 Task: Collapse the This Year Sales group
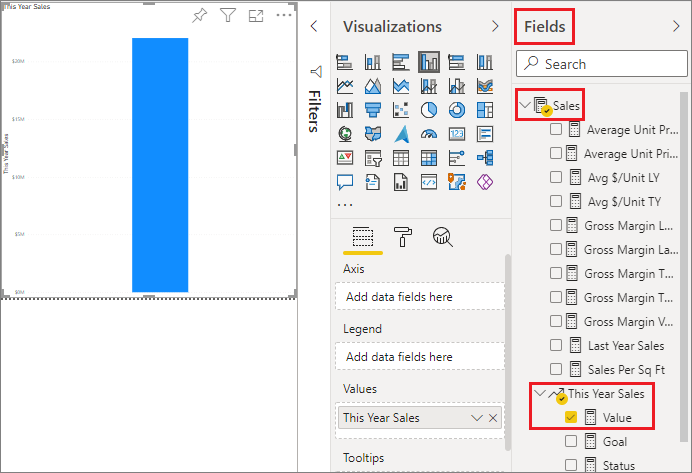540,393
